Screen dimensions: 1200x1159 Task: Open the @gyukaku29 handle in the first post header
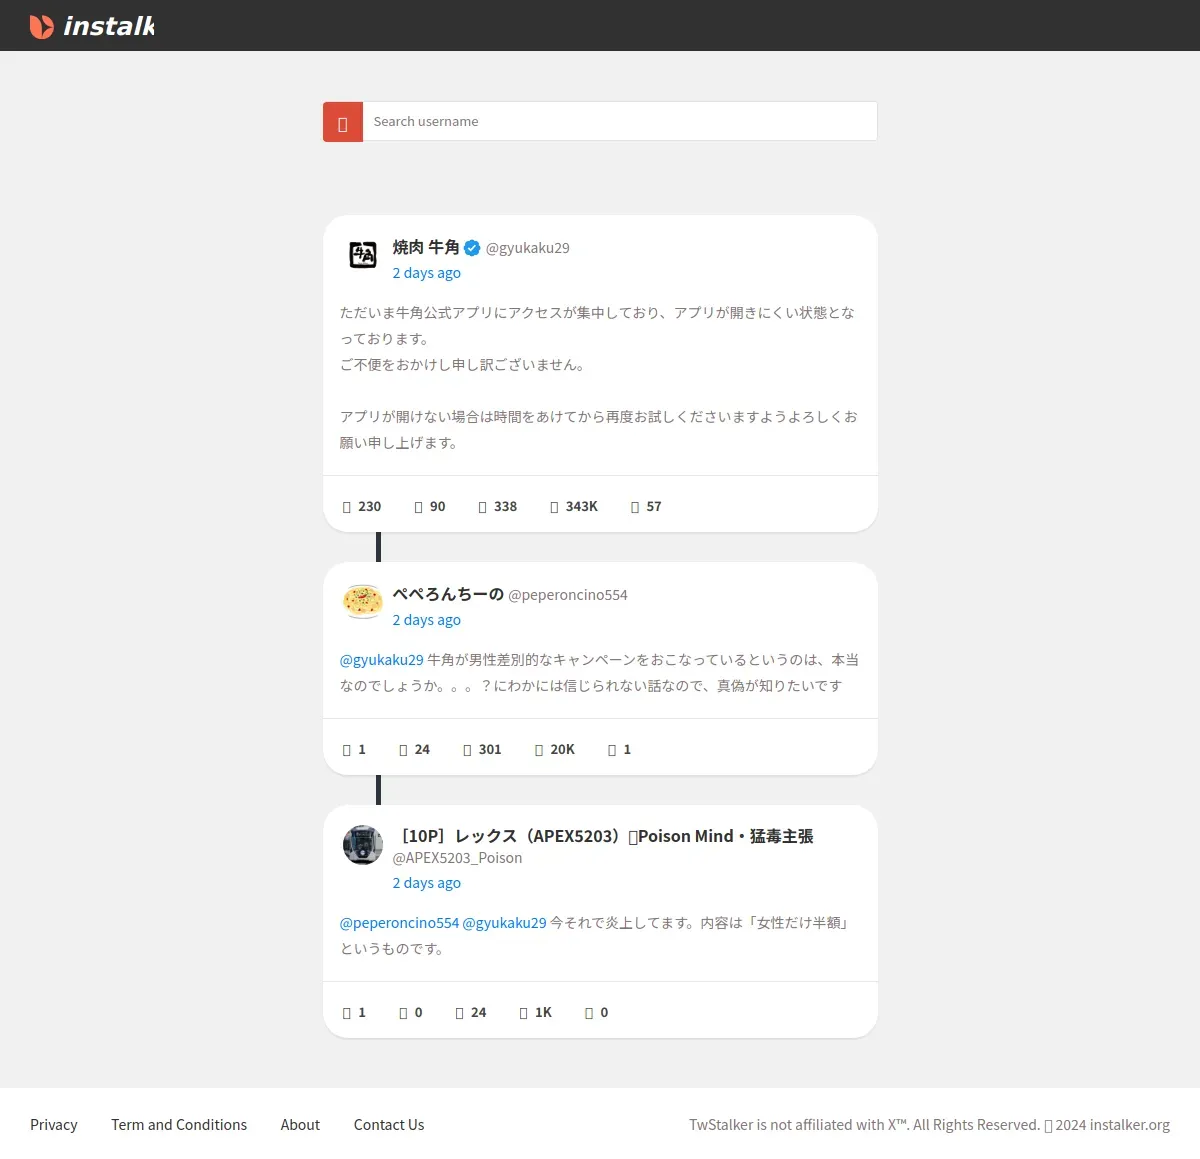tap(527, 248)
